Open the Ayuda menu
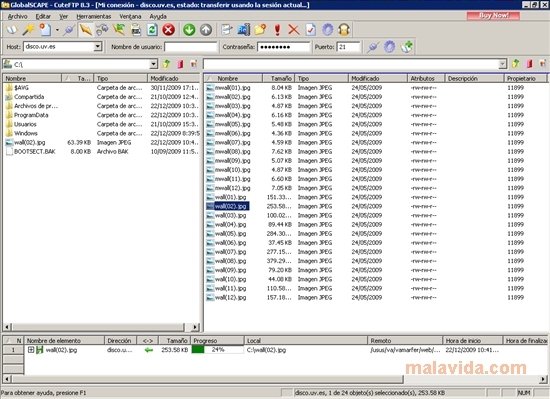 pyautogui.click(x=158, y=16)
